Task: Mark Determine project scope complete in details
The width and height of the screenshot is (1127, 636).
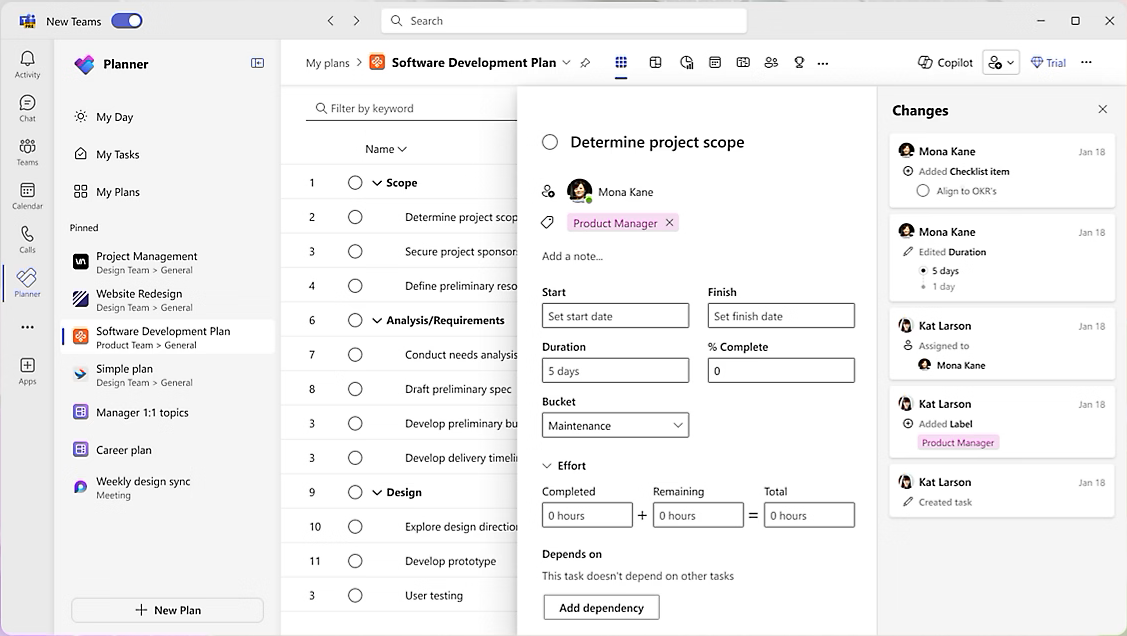Action: click(x=550, y=142)
